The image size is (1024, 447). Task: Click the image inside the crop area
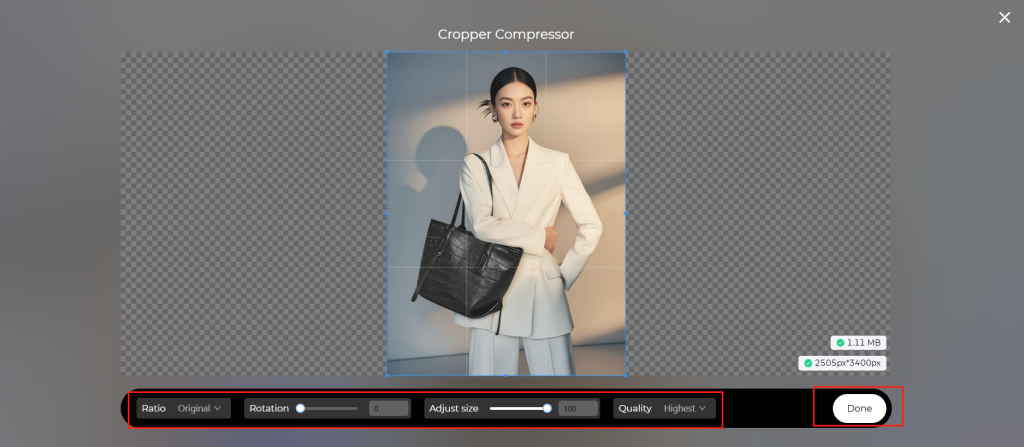(506, 214)
